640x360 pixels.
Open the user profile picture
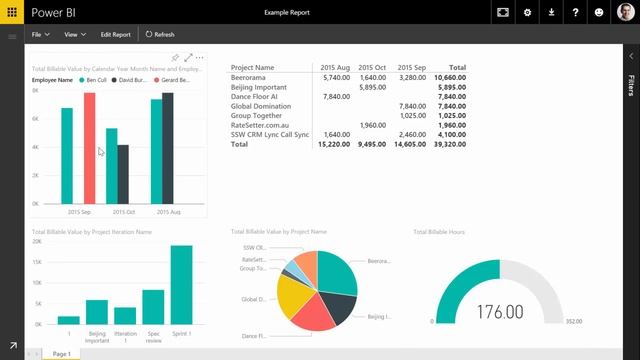(x=626, y=12)
